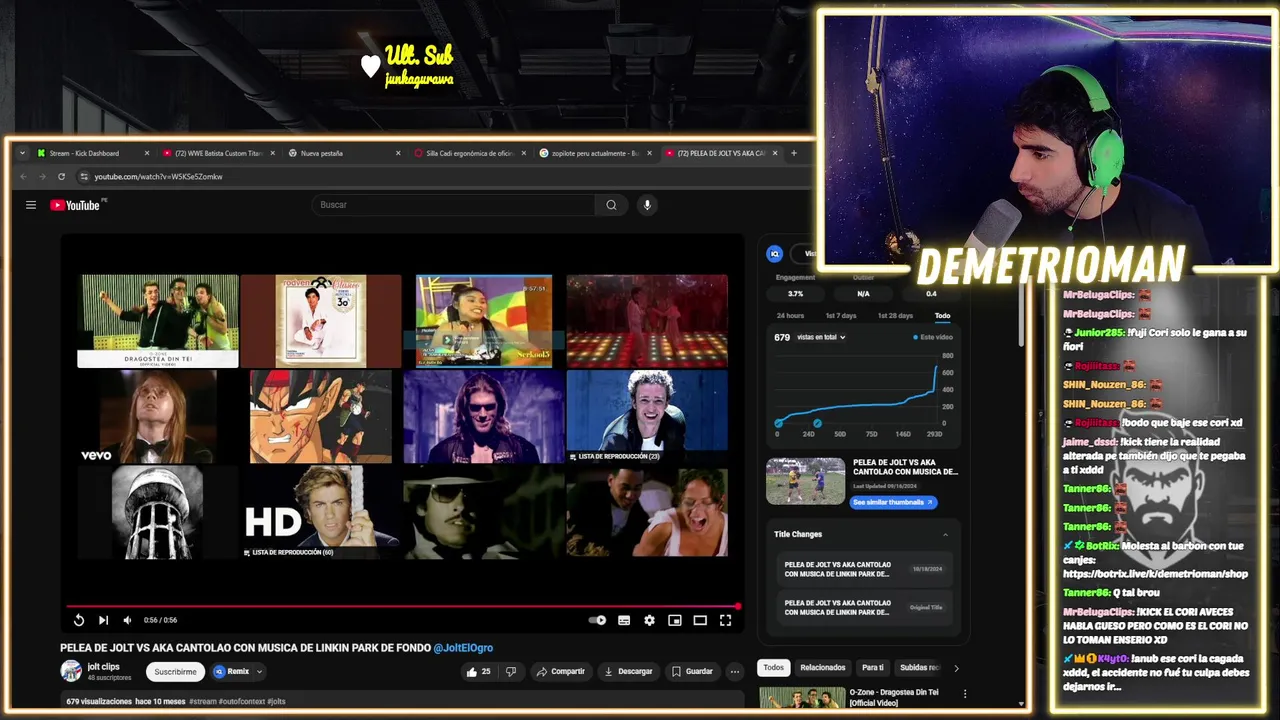Image resolution: width=1280 pixels, height=720 pixels.
Task: Select the Todo range tab
Action: 942,315
